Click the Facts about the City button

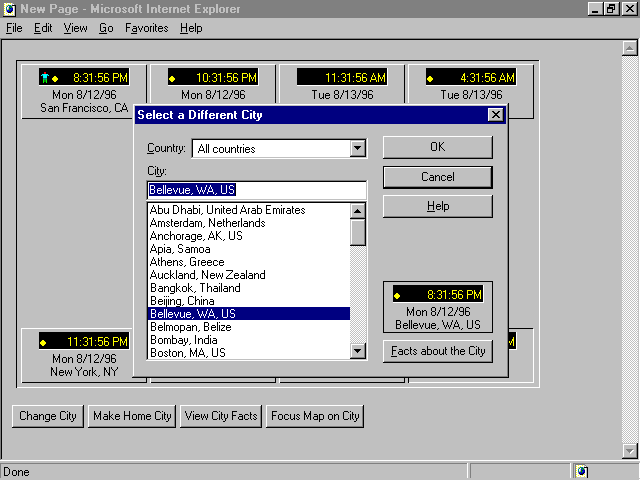(x=437, y=351)
